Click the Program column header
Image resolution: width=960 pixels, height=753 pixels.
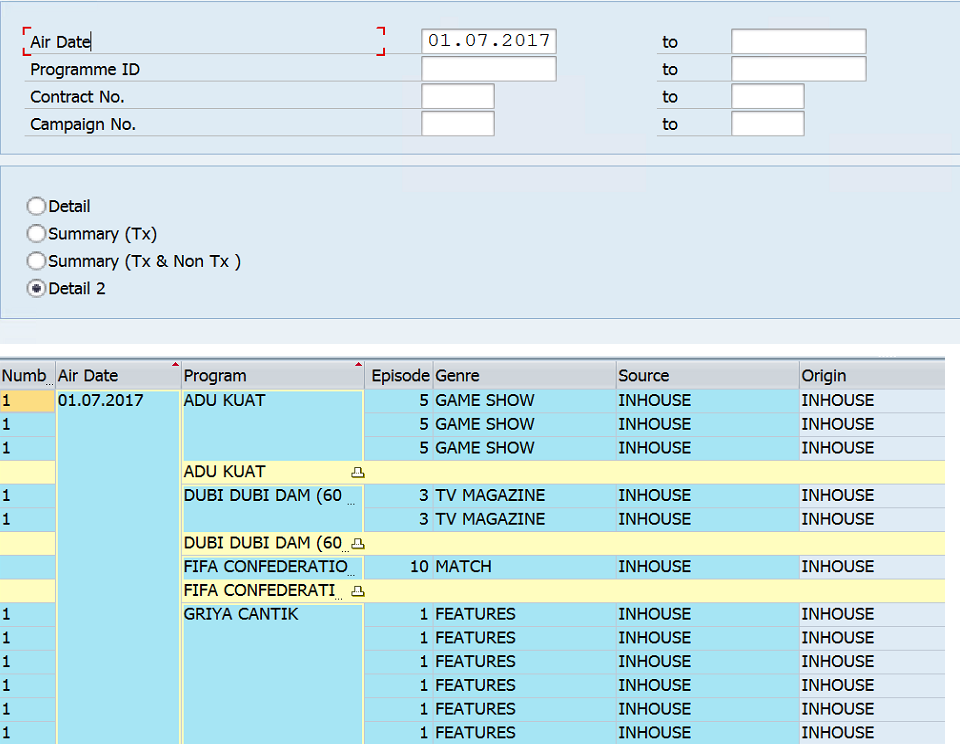tap(273, 375)
